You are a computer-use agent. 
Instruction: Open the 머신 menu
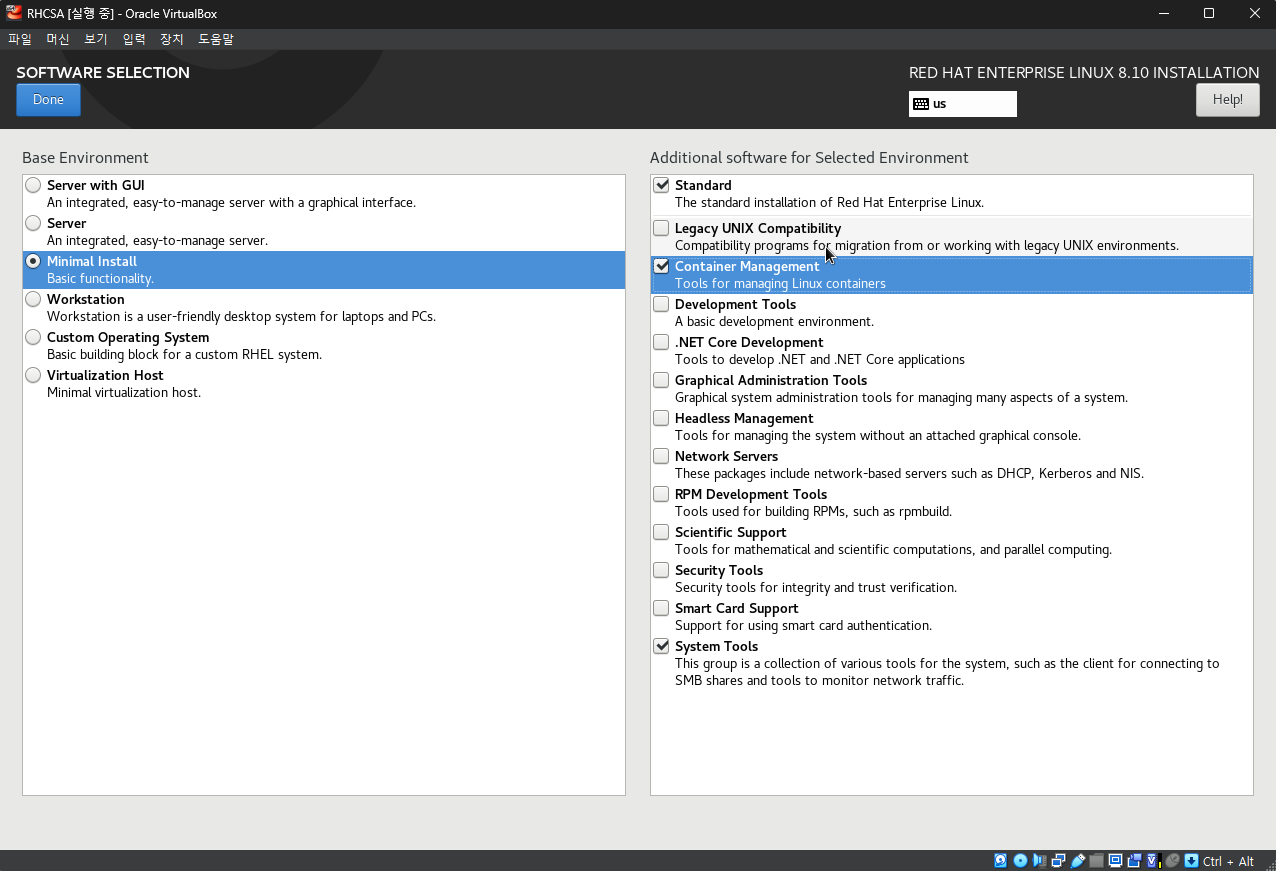click(x=58, y=39)
